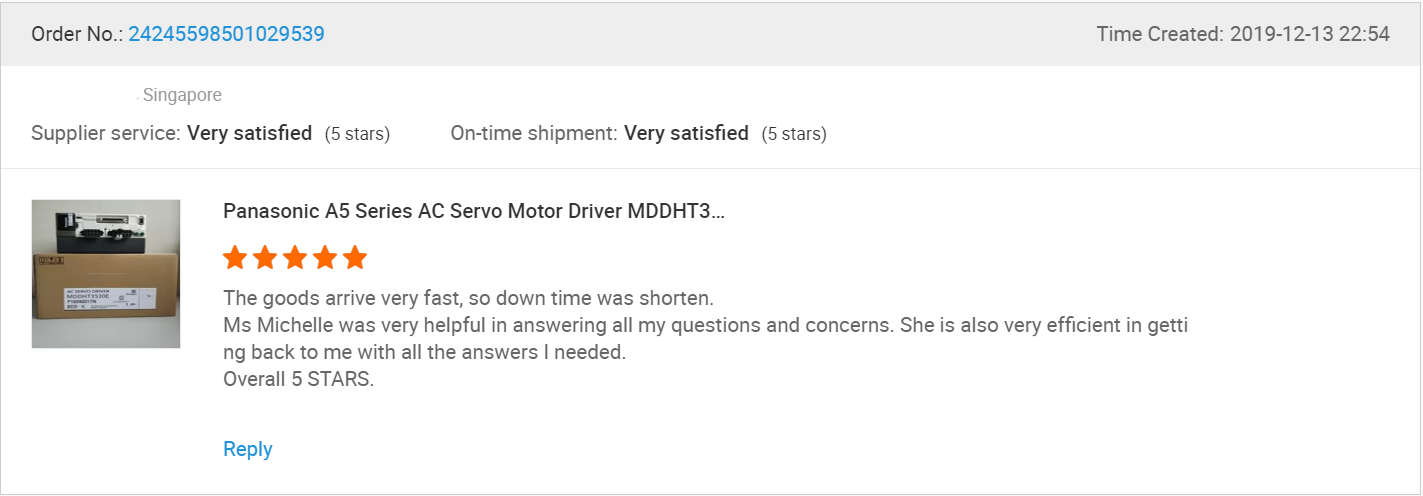Click the last orange rating star
Screen dimensions: 1423x496
click(355, 258)
